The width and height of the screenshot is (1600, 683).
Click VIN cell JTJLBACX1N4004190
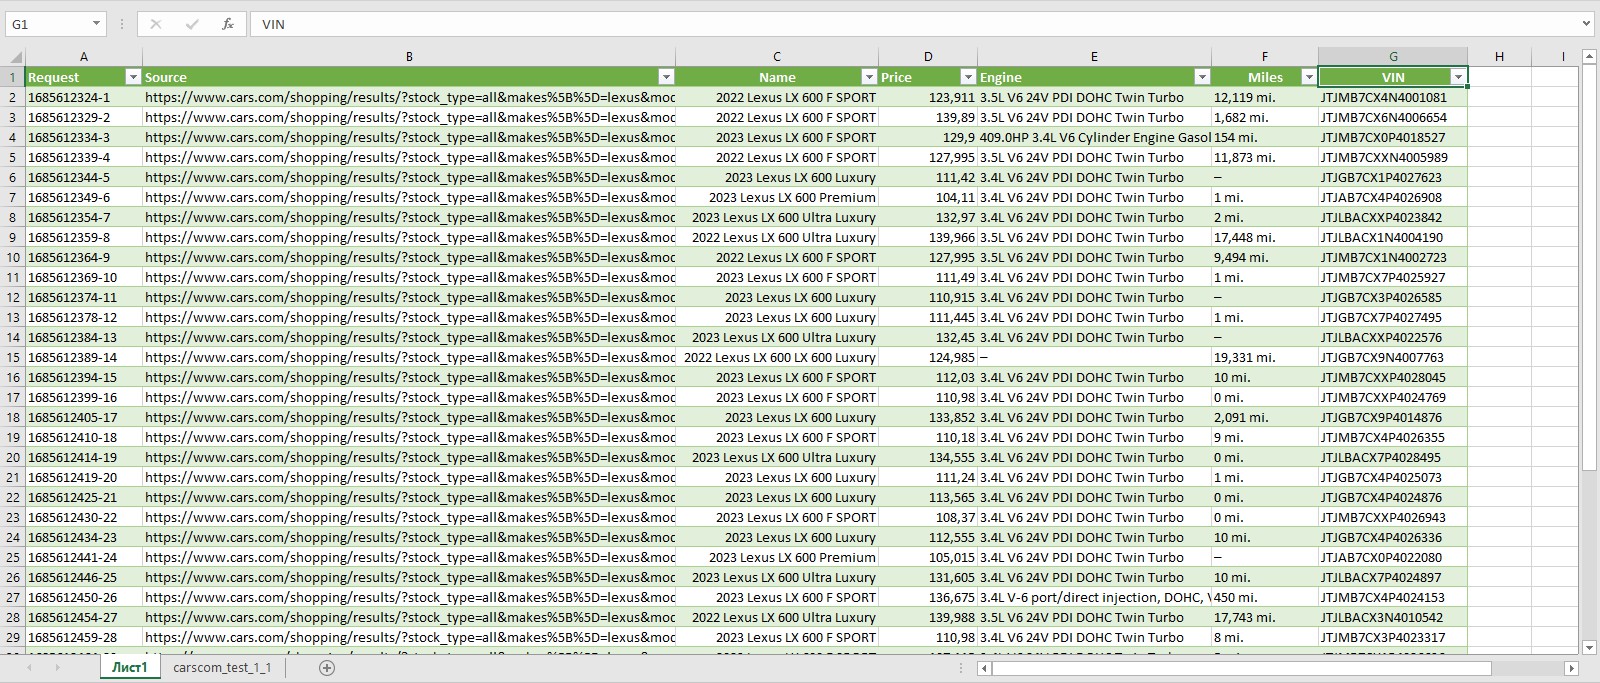click(1393, 237)
